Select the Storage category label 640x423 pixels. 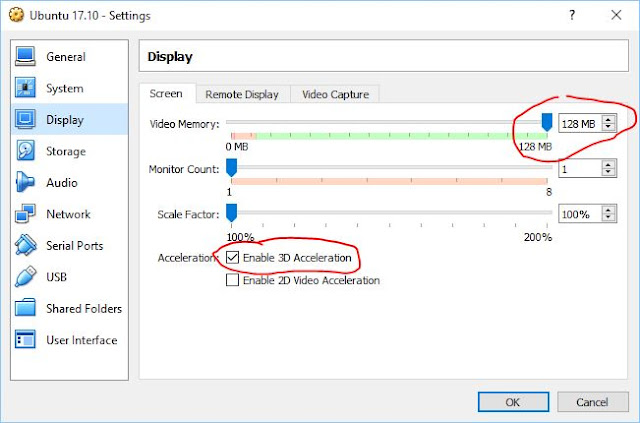pos(66,151)
